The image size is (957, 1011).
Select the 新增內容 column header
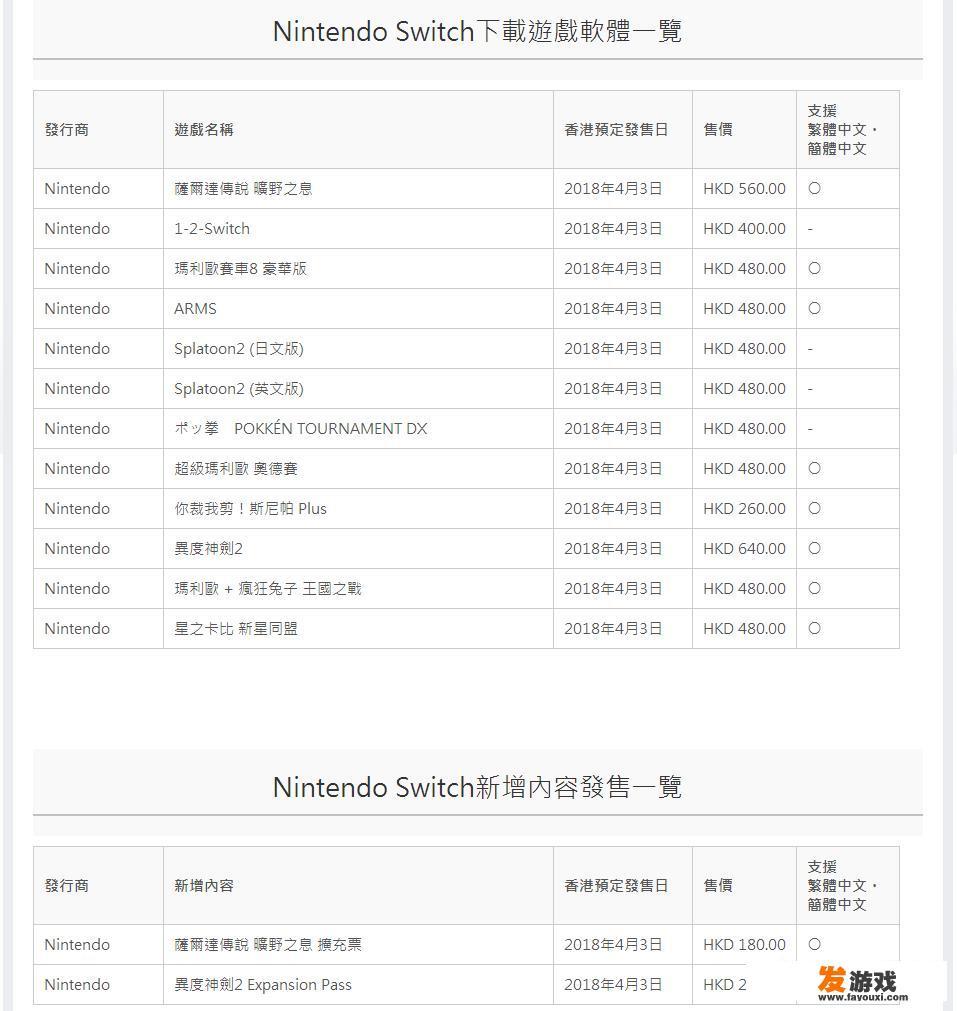(x=204, y=885)
